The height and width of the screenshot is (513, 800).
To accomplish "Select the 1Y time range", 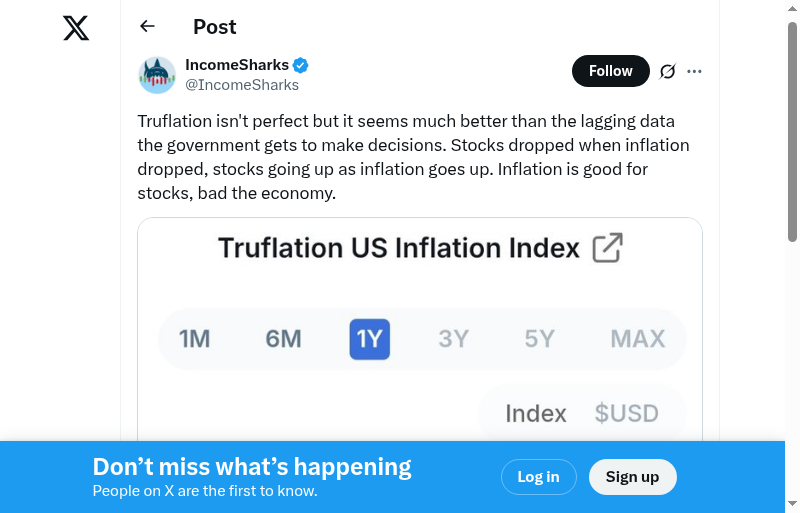I will 369,339.
